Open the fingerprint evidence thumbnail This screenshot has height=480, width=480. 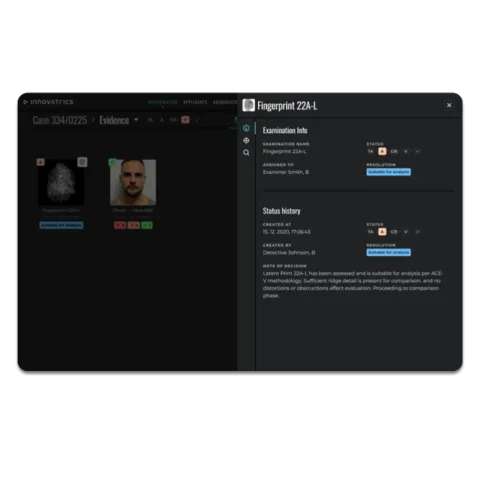[61, 182]
